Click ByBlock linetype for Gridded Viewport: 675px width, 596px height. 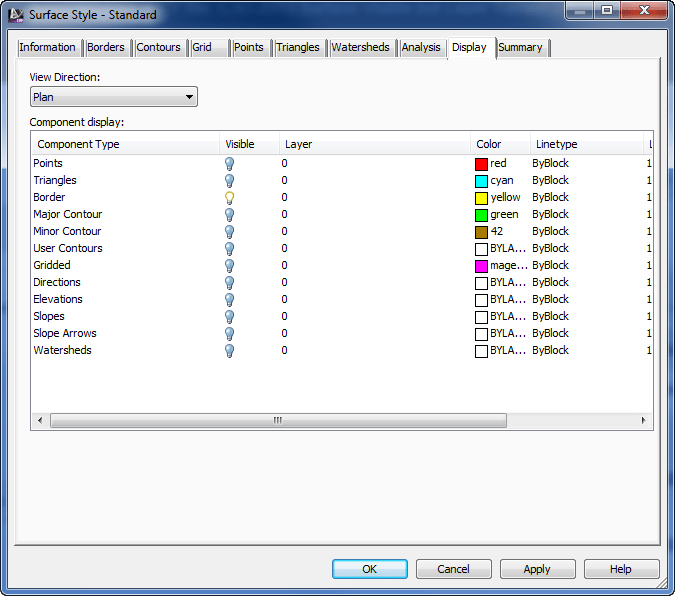(x=550, y=266)
